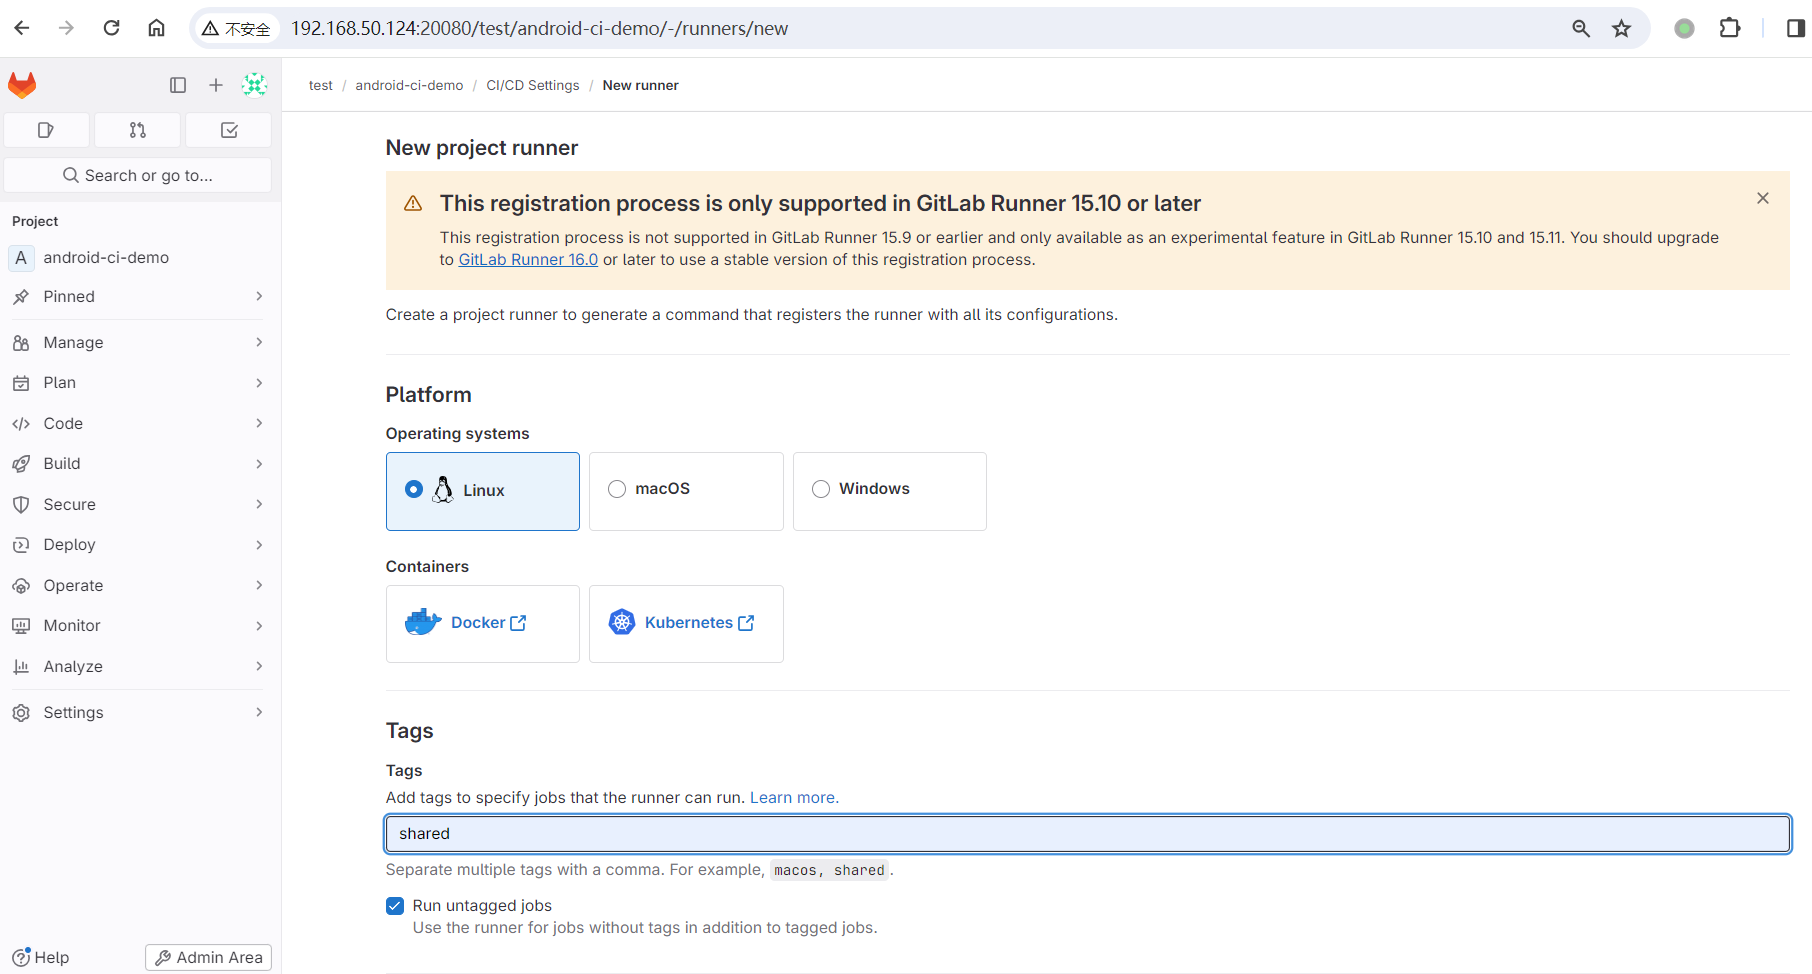Open the to-do list icon
The image size is (1812, 974).
click(x=228, y=130)
